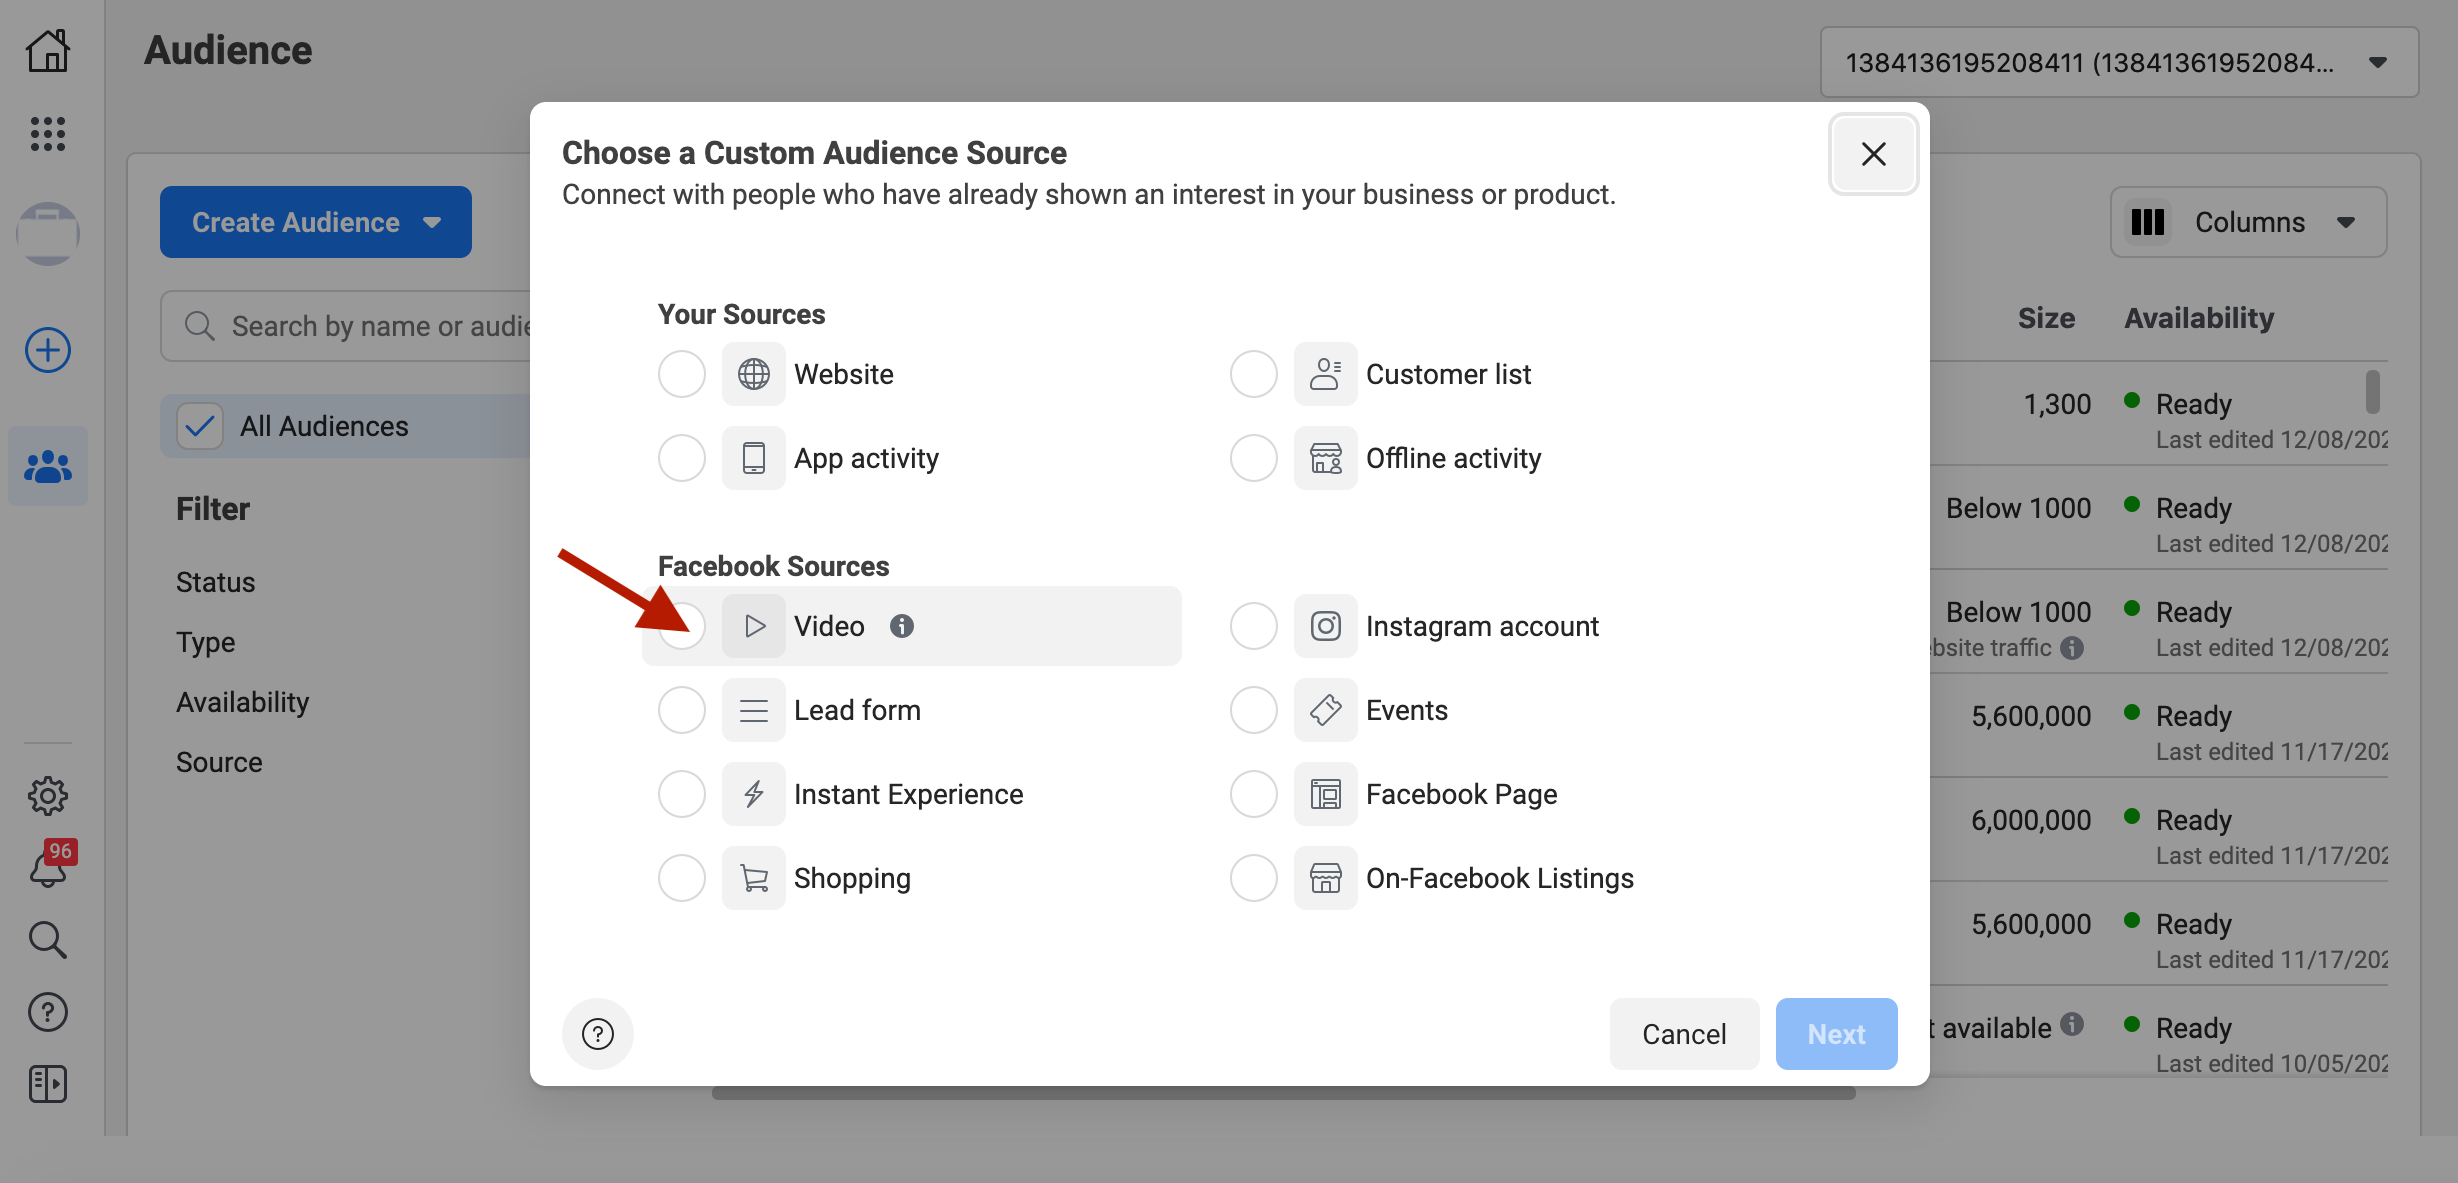Toggle the All Audiences checkbox
The width and height of the screenshot is (2458, 1183).
(x=200, y=426)
